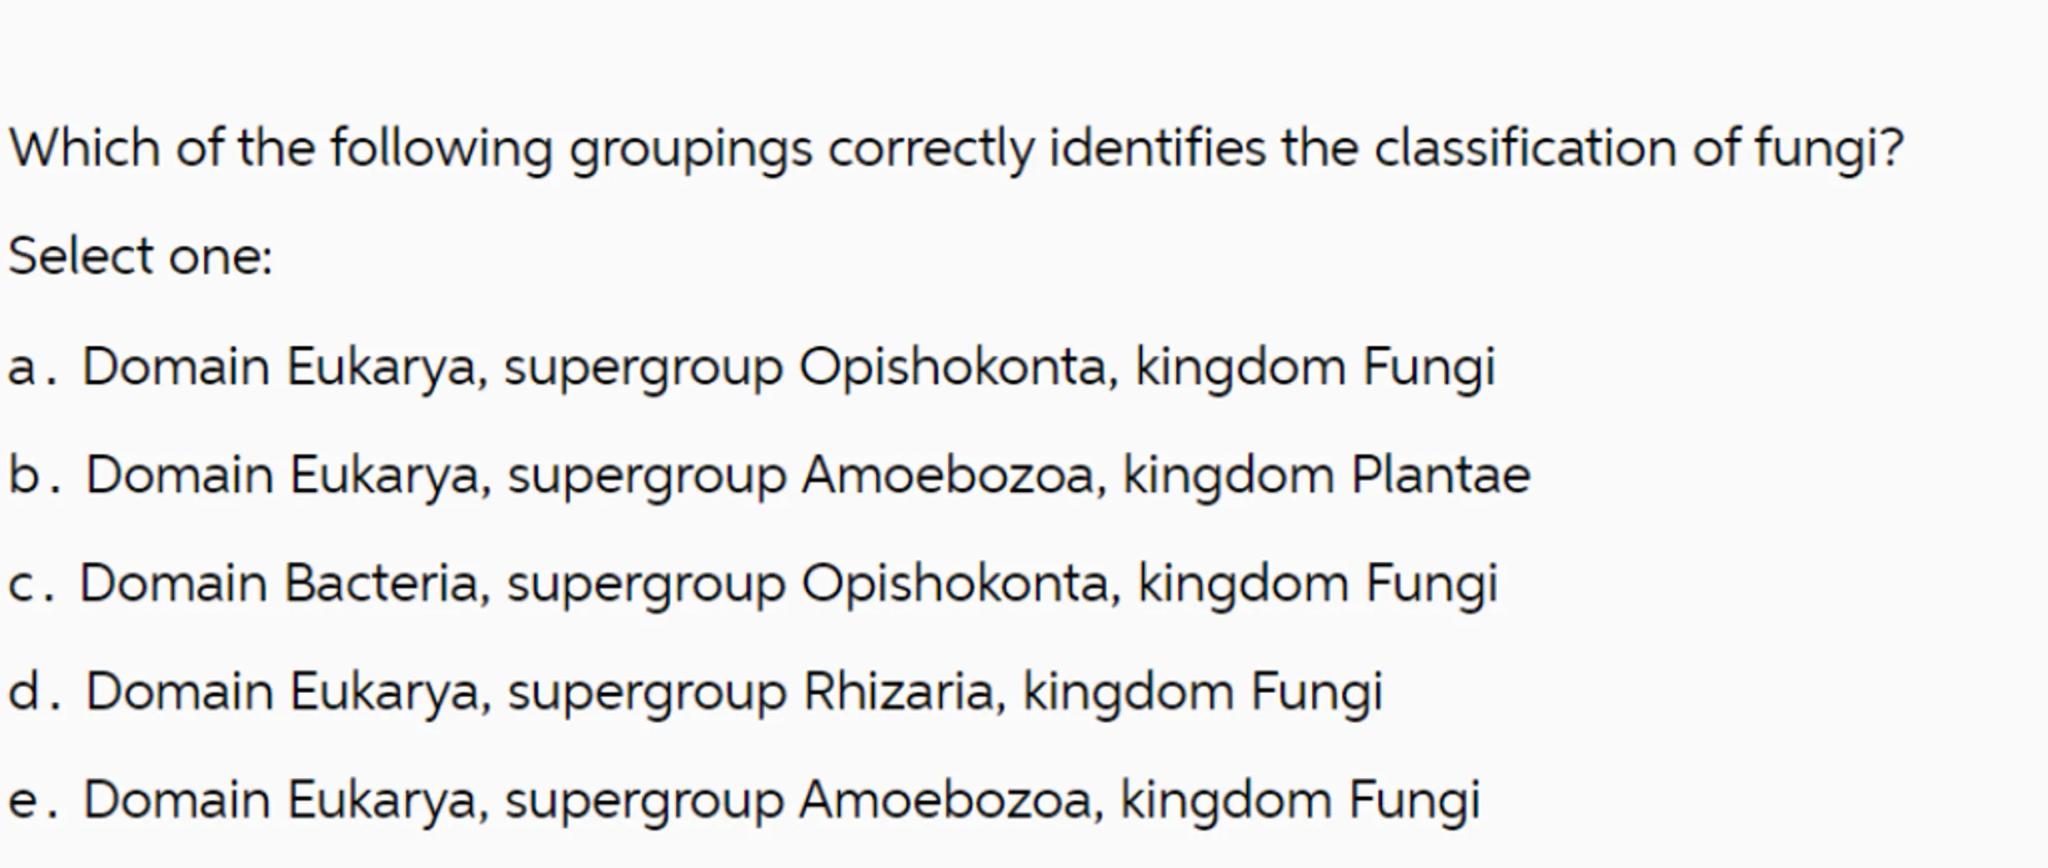Pick the Domain Bacteria answer option
This screenshot has width=2048, height=868.
tap(787, 583)
